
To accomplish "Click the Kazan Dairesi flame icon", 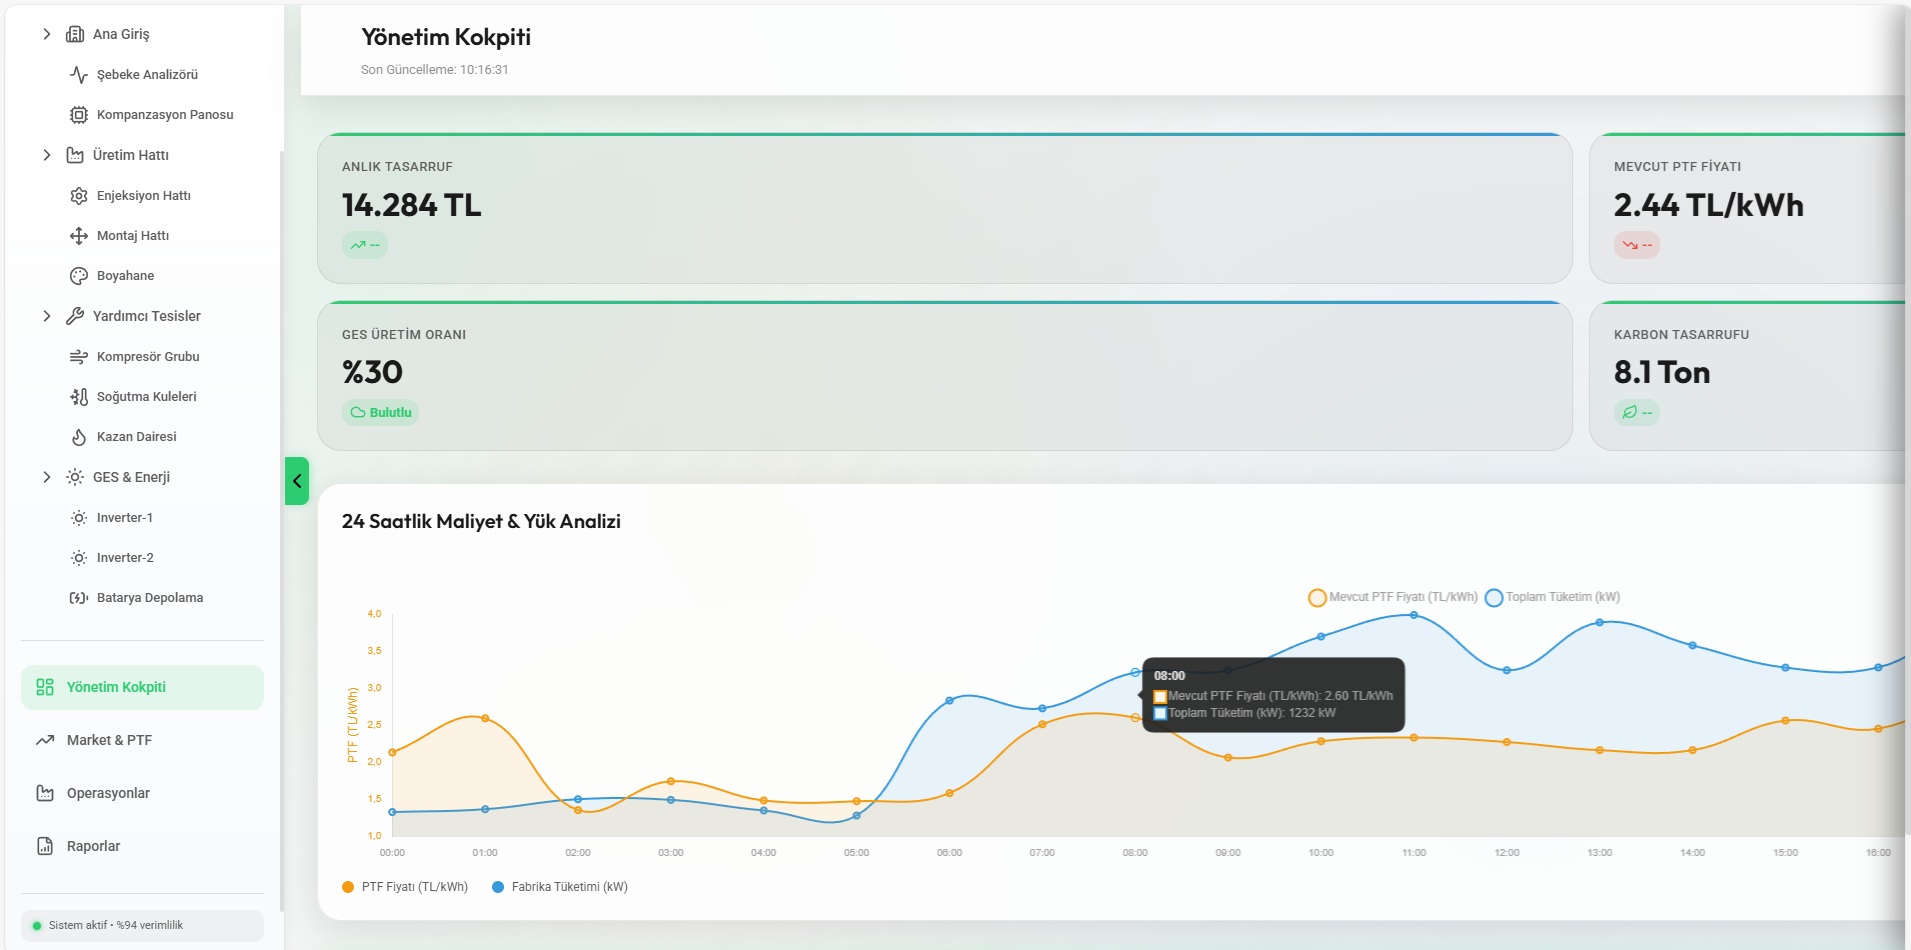I will (x=79, y=437).
